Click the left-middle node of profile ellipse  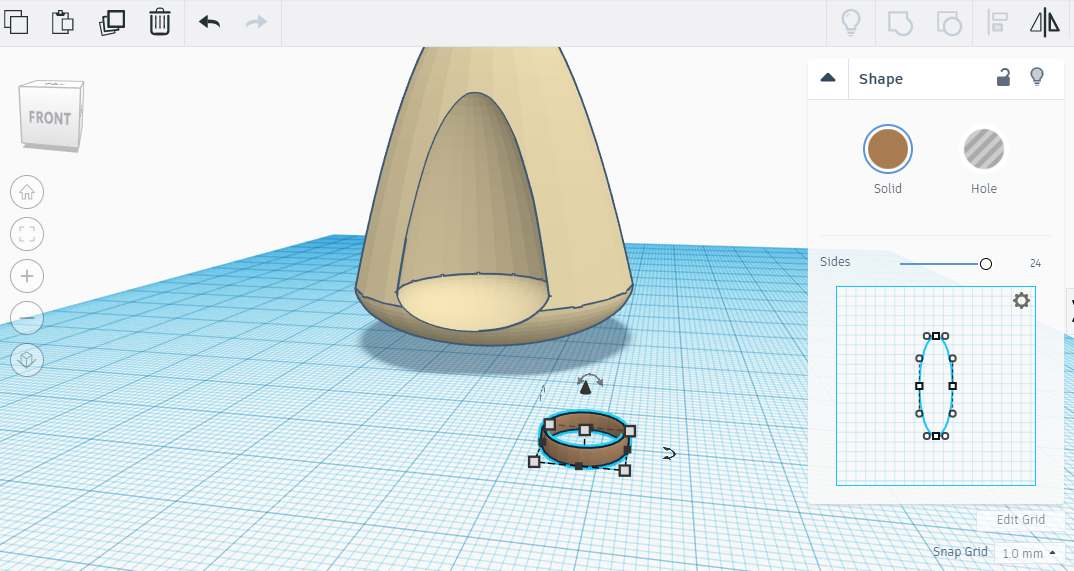pos(919,385)
